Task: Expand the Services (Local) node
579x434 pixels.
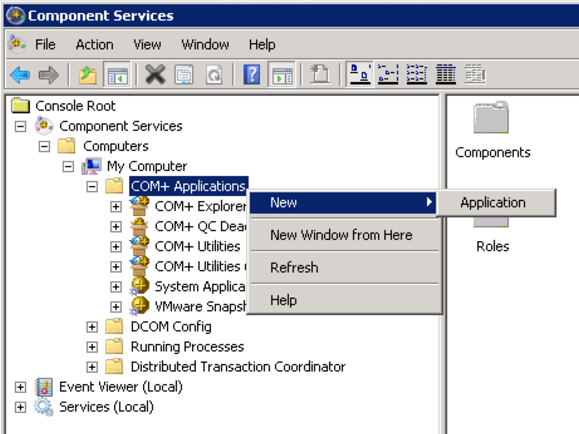Action: 20,407
